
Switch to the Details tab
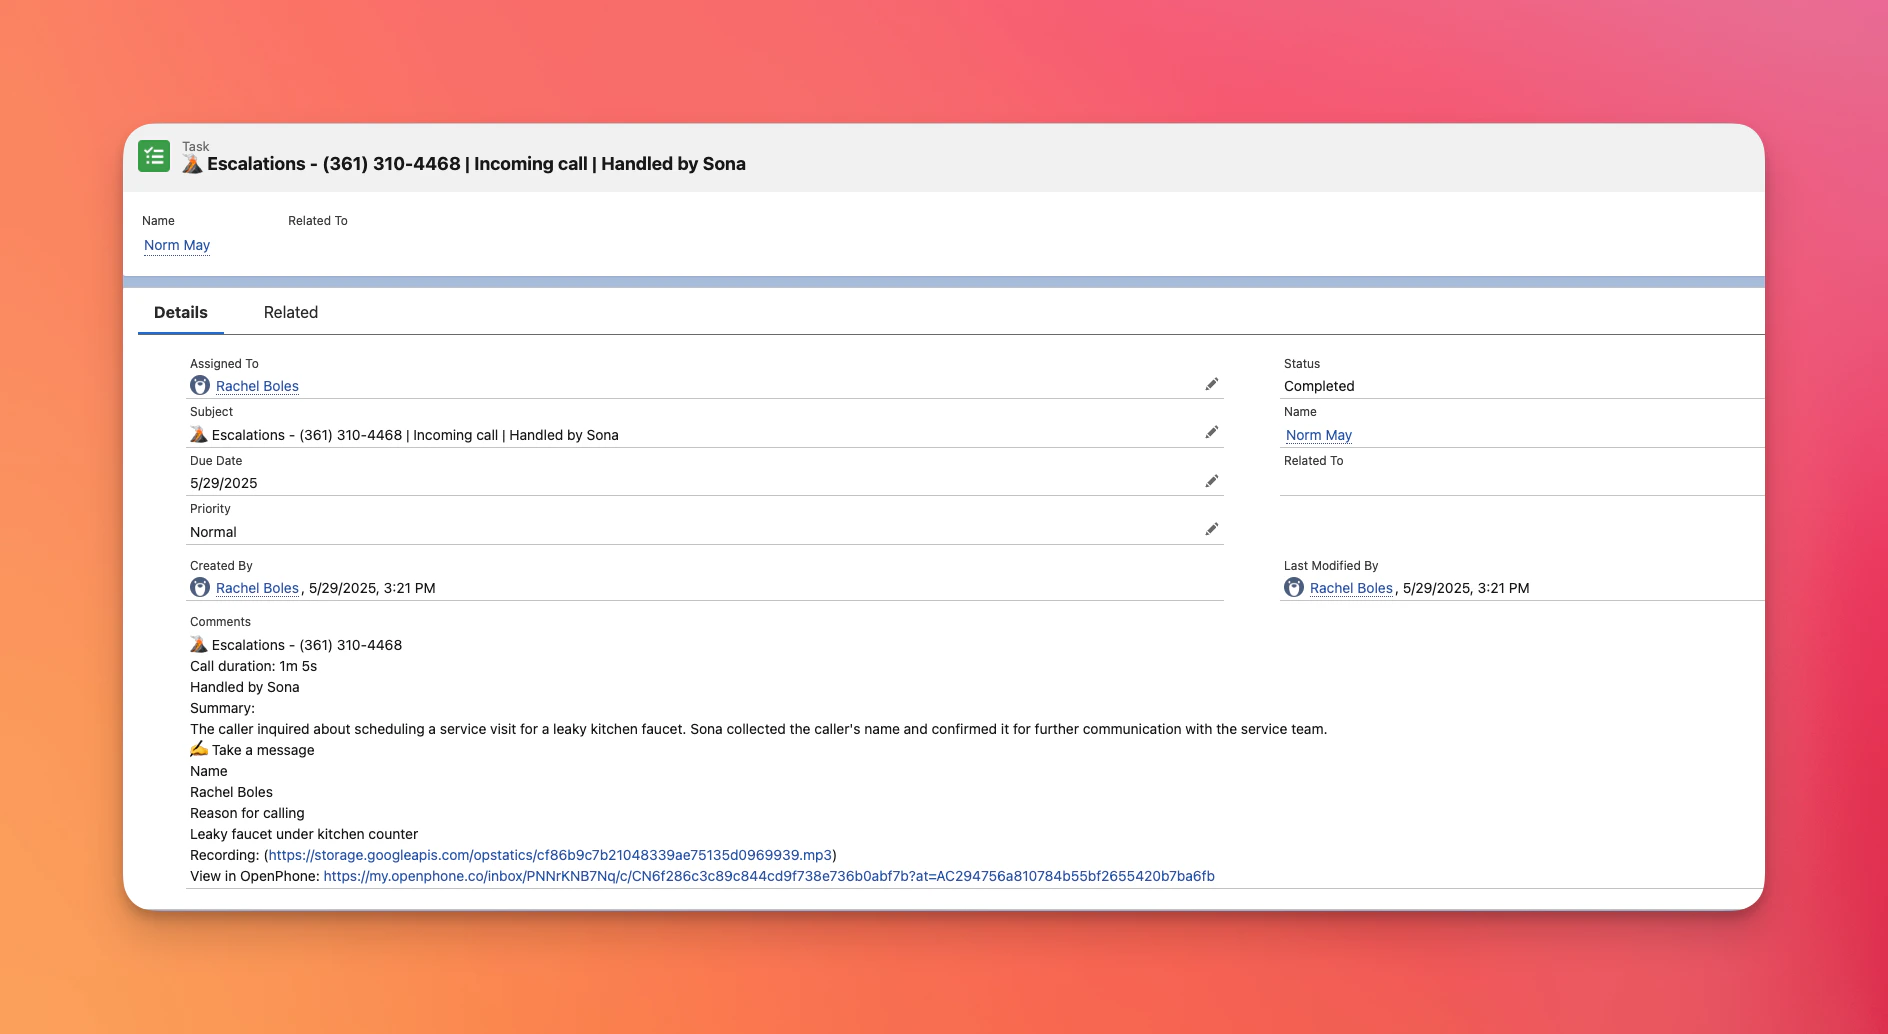(180, 312)
